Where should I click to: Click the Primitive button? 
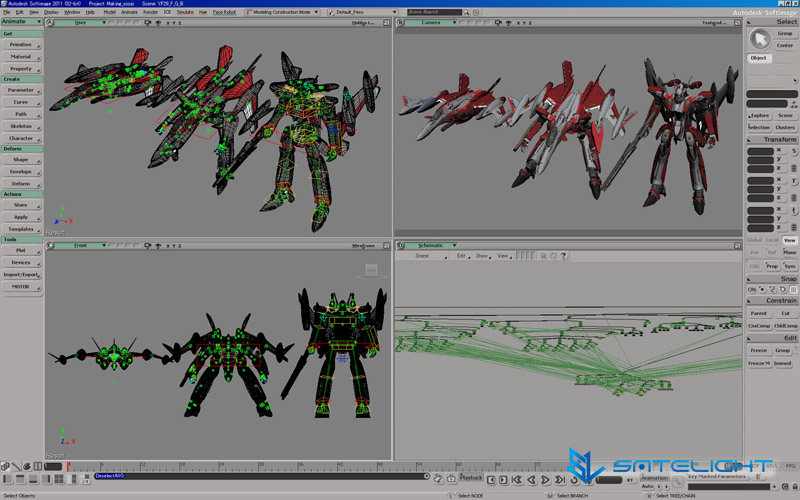click(x=21, y=45)
